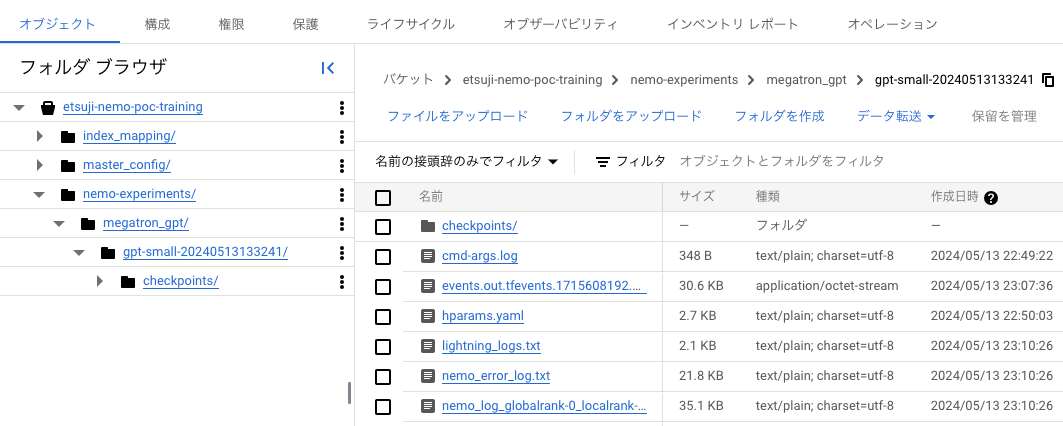Open the データ転送 dropdown menu
The width and height of the screenshot is (1063, 426).
point(896,116)
